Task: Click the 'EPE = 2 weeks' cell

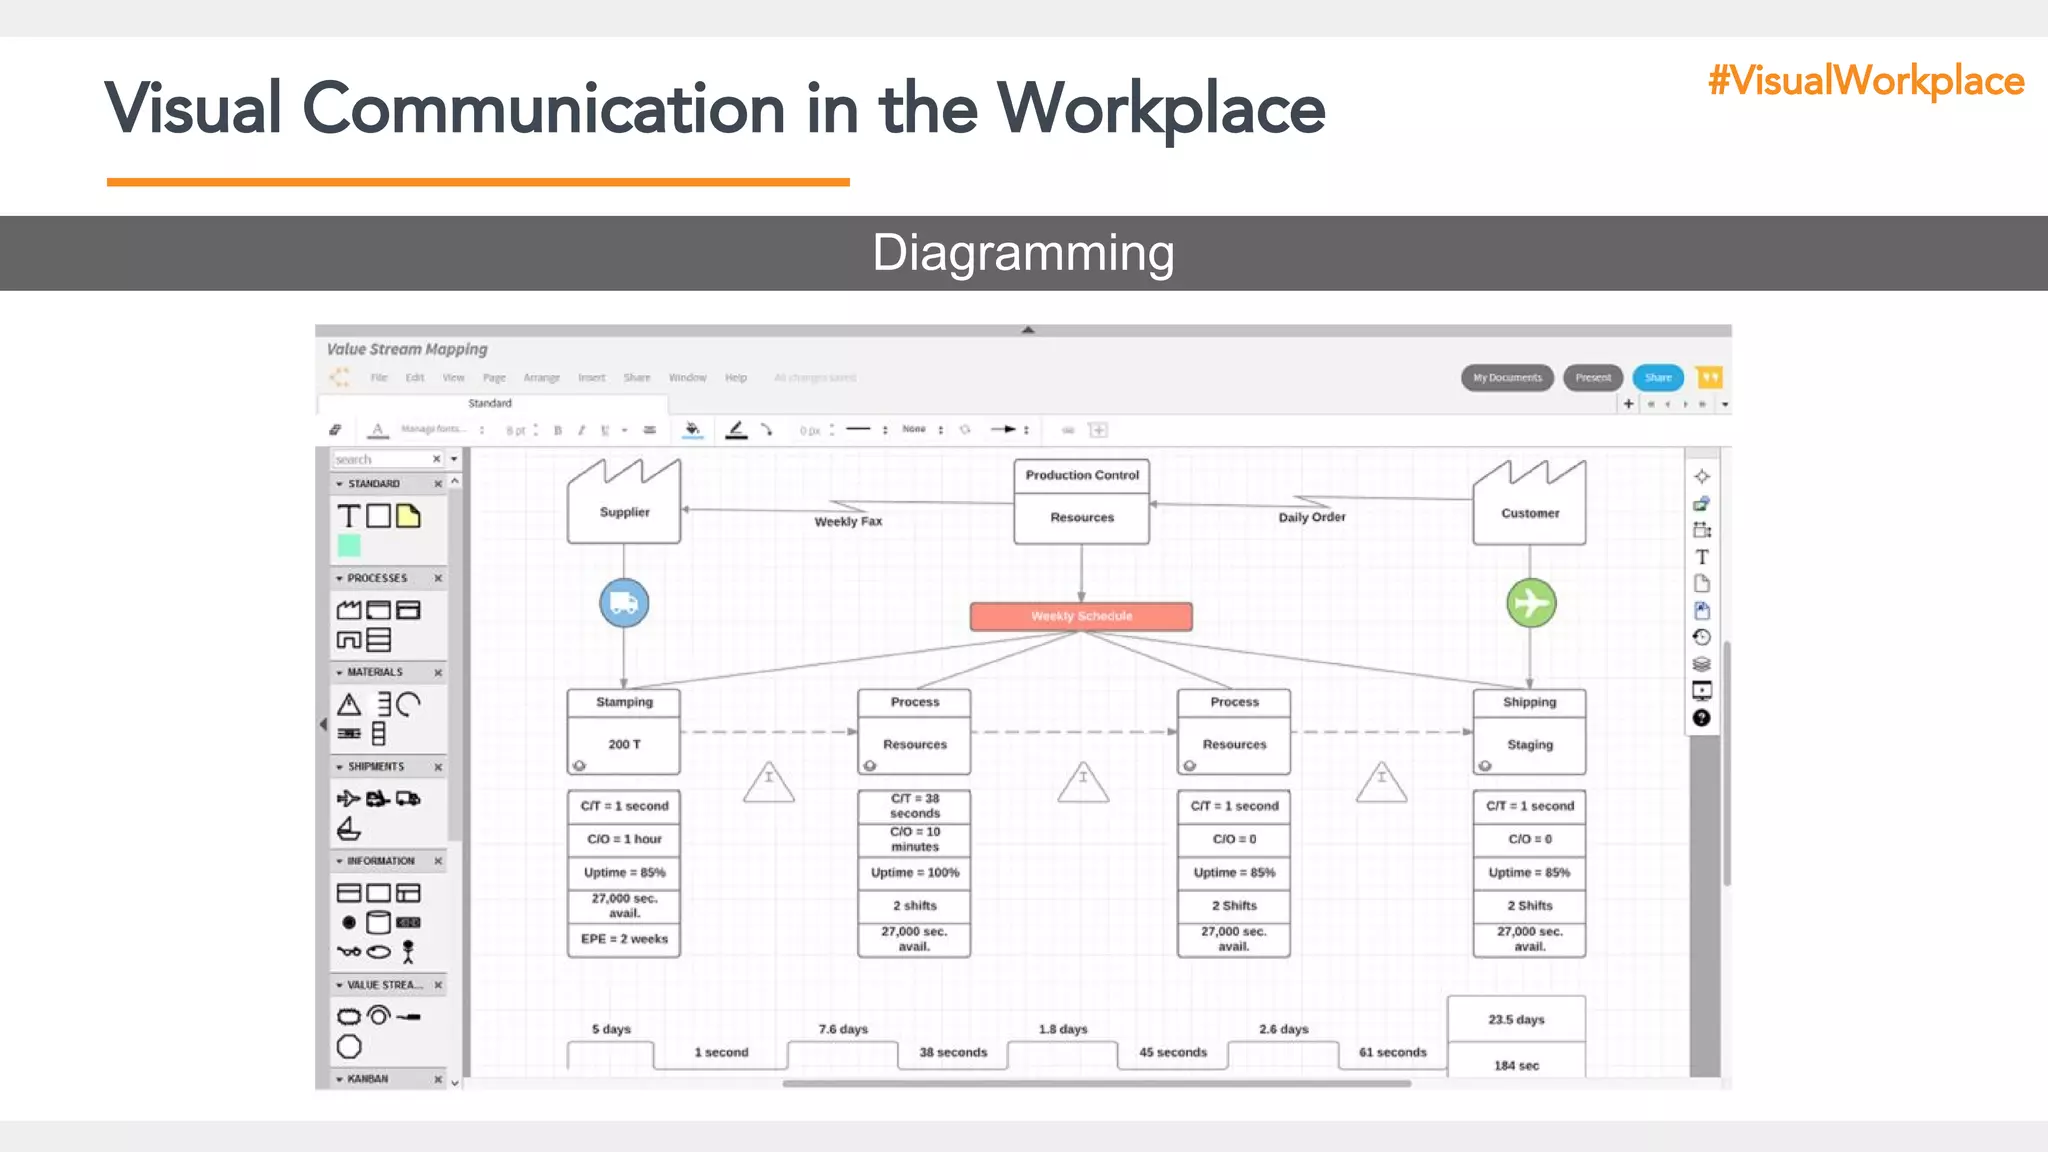Action: (x=624, y=939)
